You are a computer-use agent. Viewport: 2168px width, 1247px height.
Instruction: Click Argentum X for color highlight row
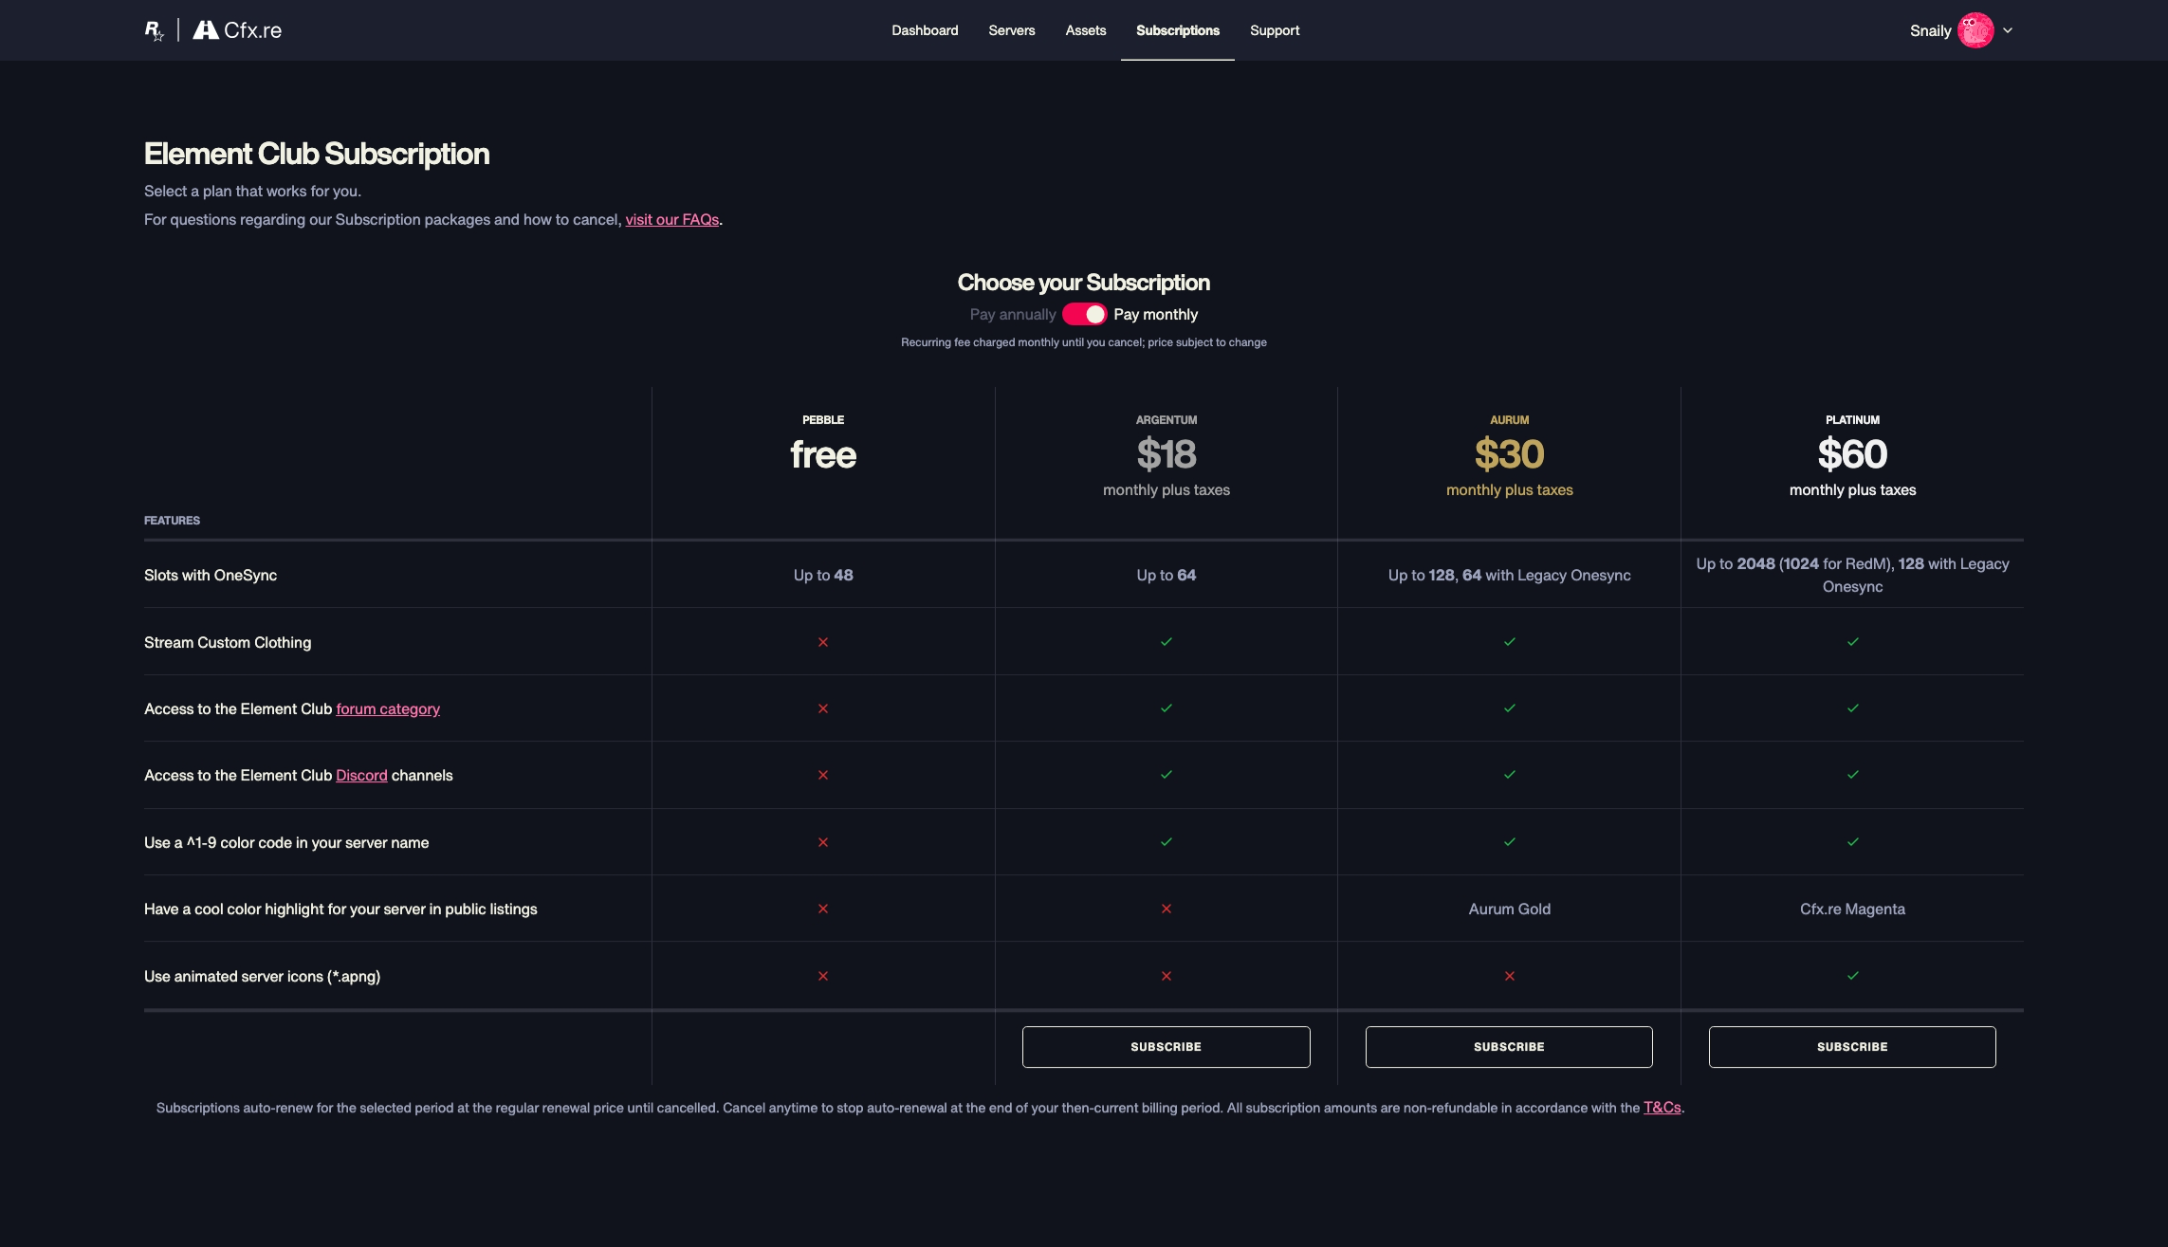point(1166,909)
